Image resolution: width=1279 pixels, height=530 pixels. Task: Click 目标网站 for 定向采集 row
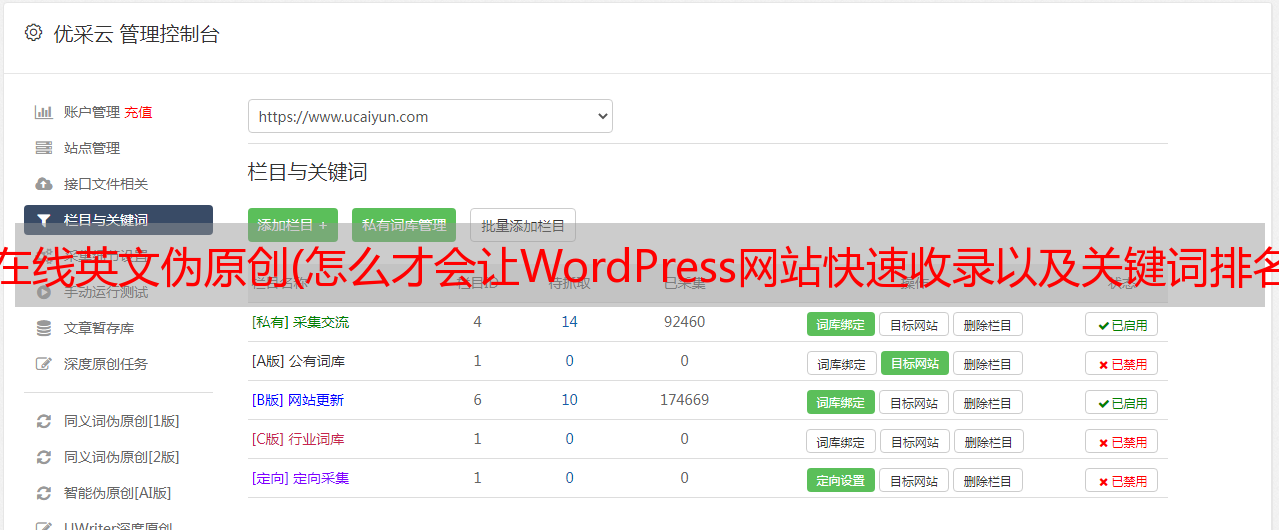[914, 480]
